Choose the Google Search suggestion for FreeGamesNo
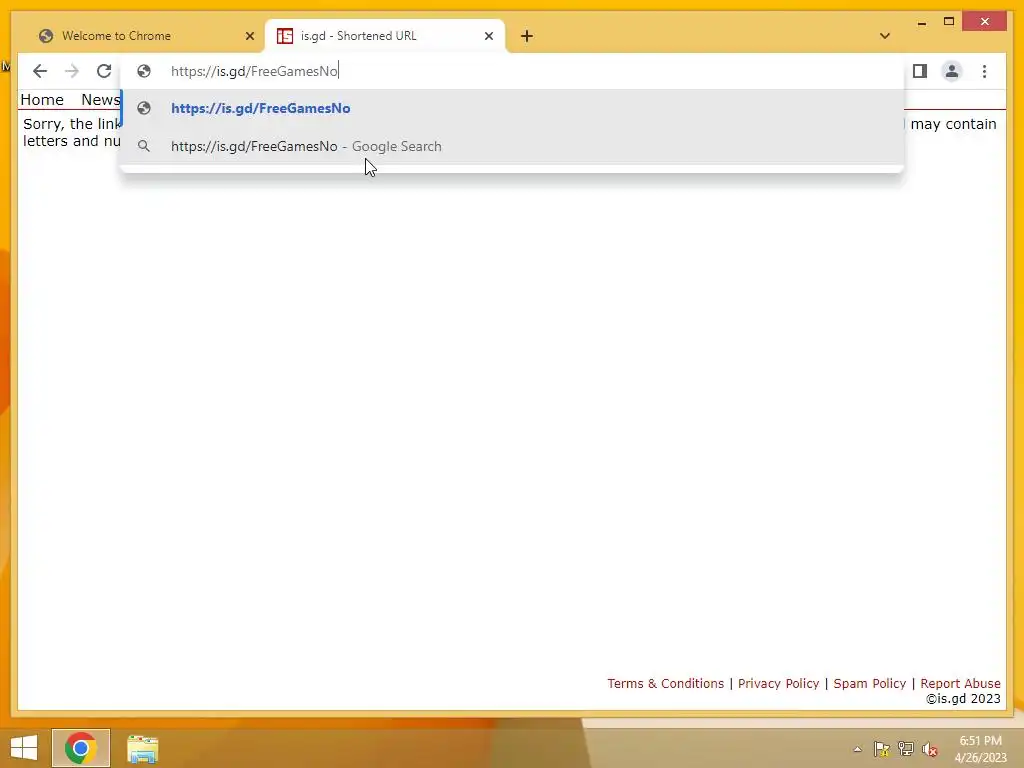Screen dimensions: 1024x768 (513, 146)
